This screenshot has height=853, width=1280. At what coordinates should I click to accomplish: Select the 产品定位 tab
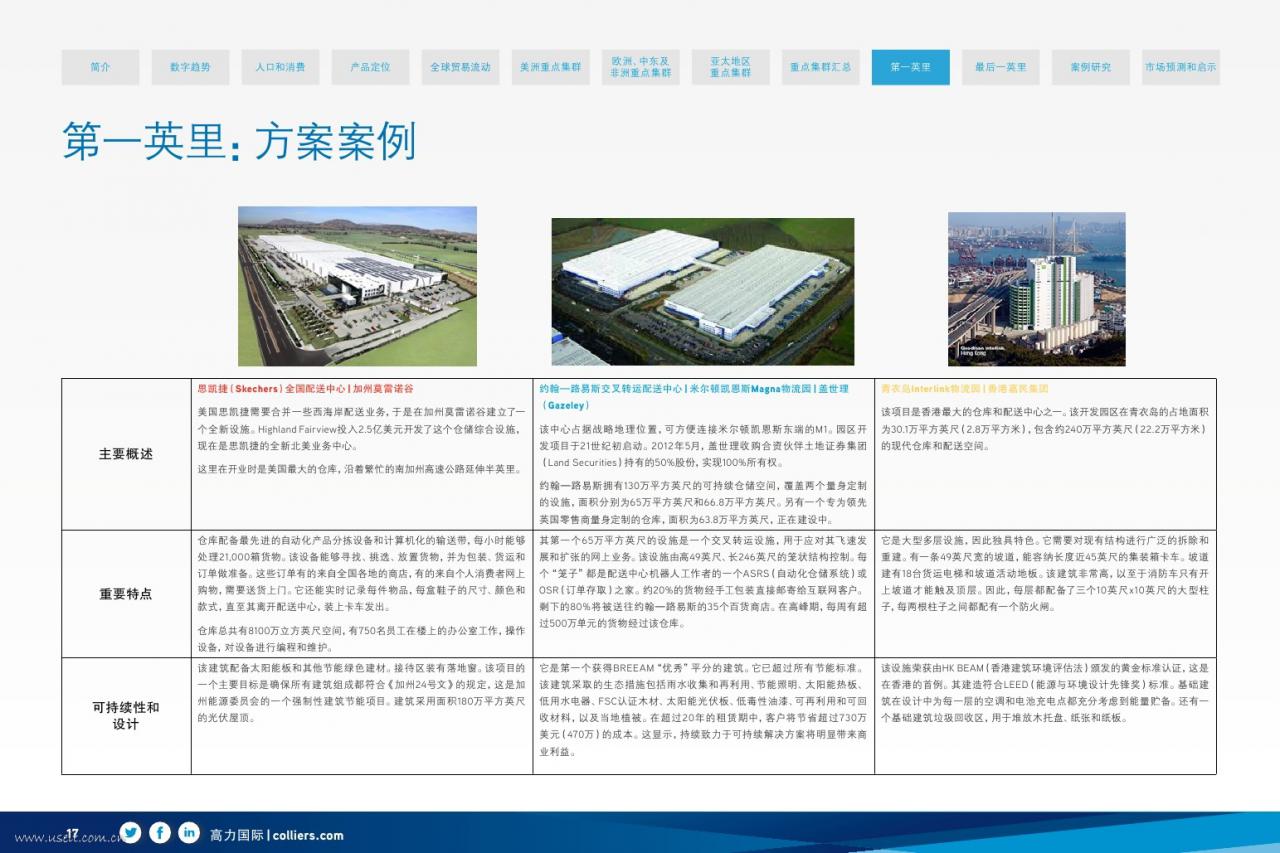click(370, 67)
